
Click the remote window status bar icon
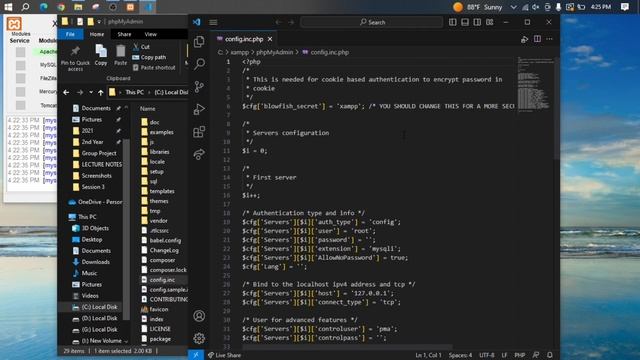click(x=196, y=355)
